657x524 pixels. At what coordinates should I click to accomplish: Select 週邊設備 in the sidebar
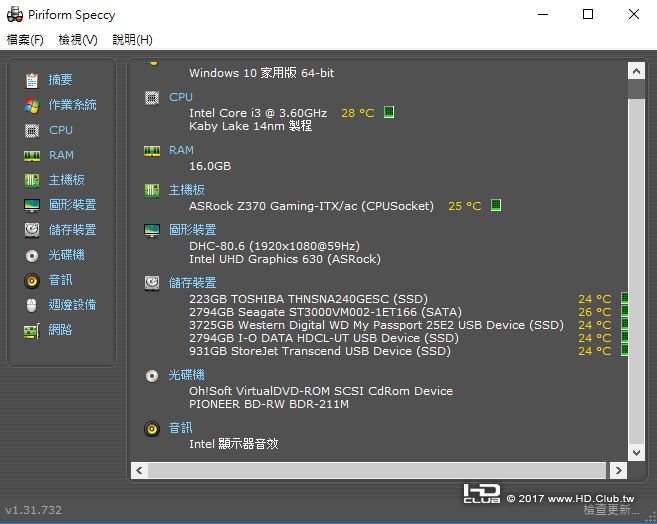pos(72,305)
